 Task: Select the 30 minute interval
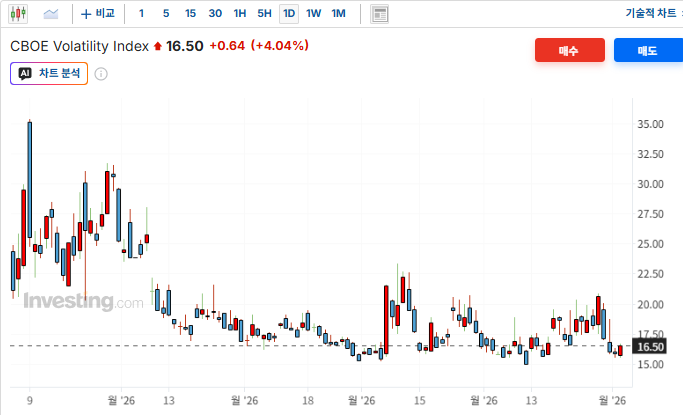tap(215, 13)
